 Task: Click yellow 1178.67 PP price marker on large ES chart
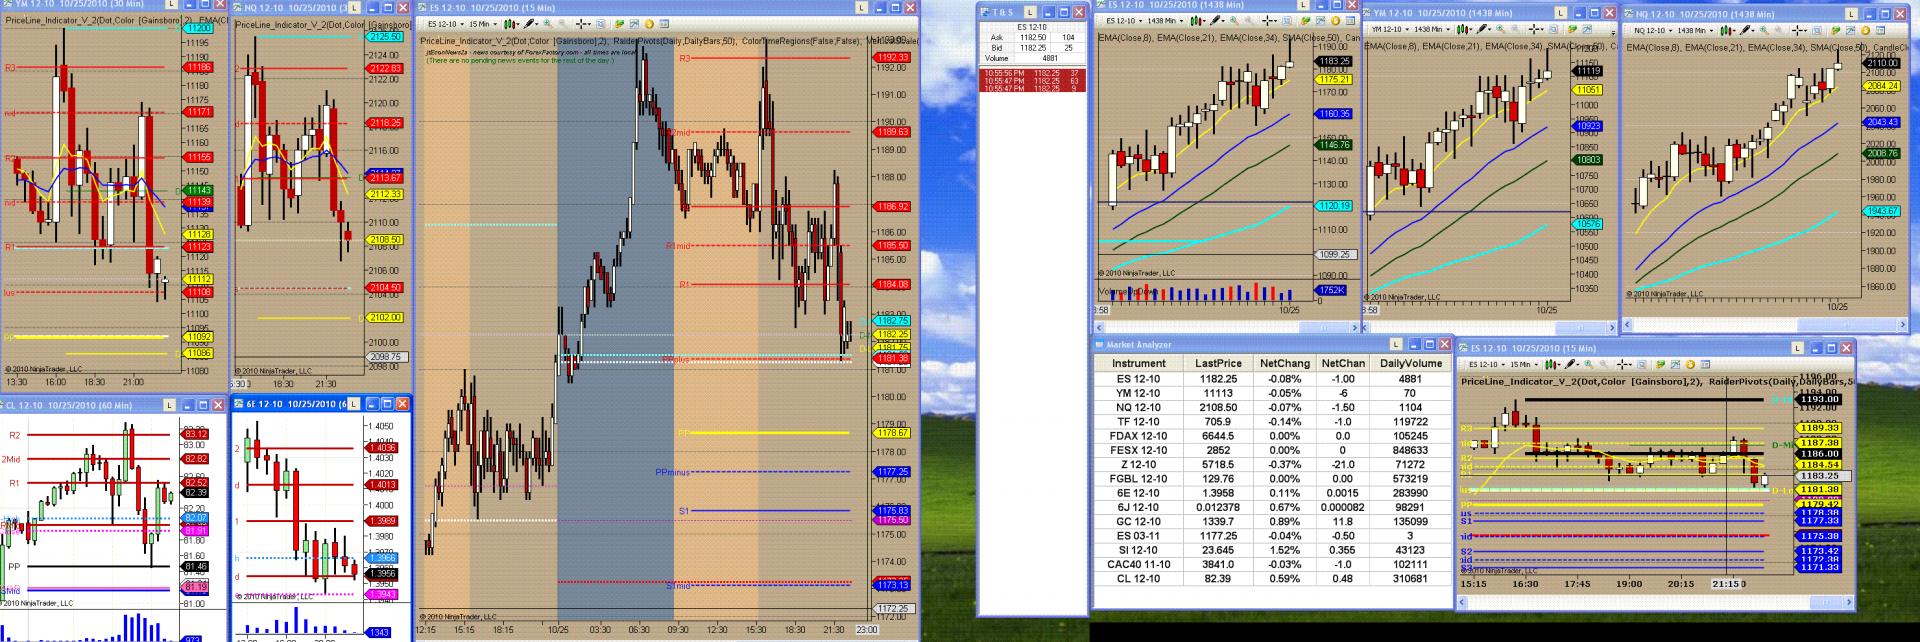(x=893, y=433)
